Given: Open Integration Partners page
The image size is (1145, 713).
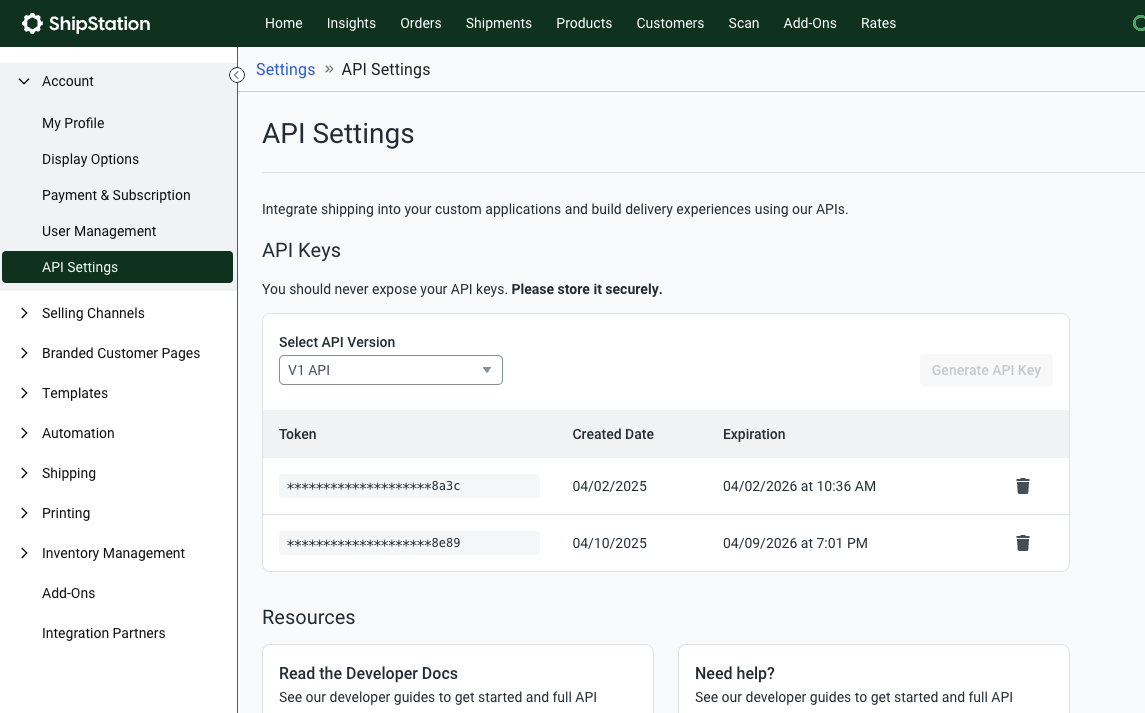Looking at the screenshot, I should [103, 633].
